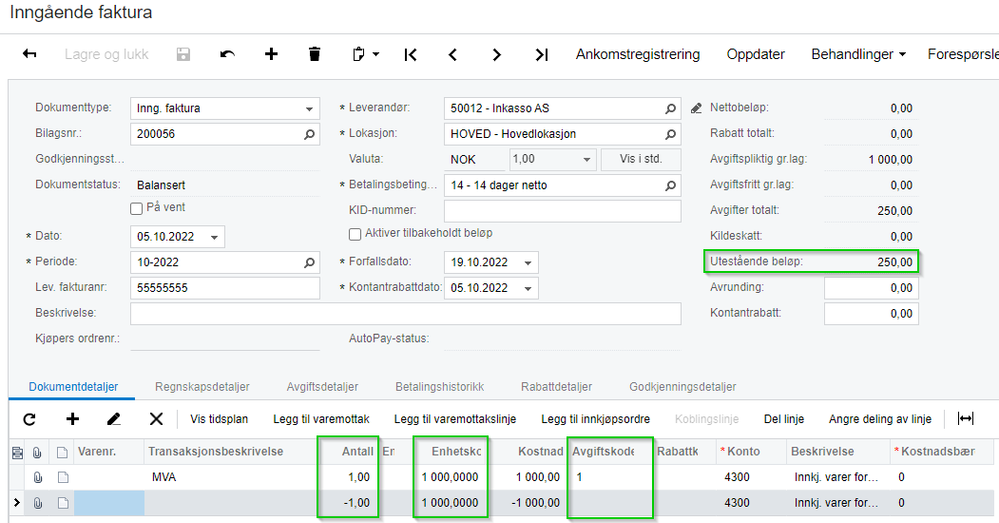
Task: Go to last record icon
Action: pyautogui.click(x=541, y=55)
